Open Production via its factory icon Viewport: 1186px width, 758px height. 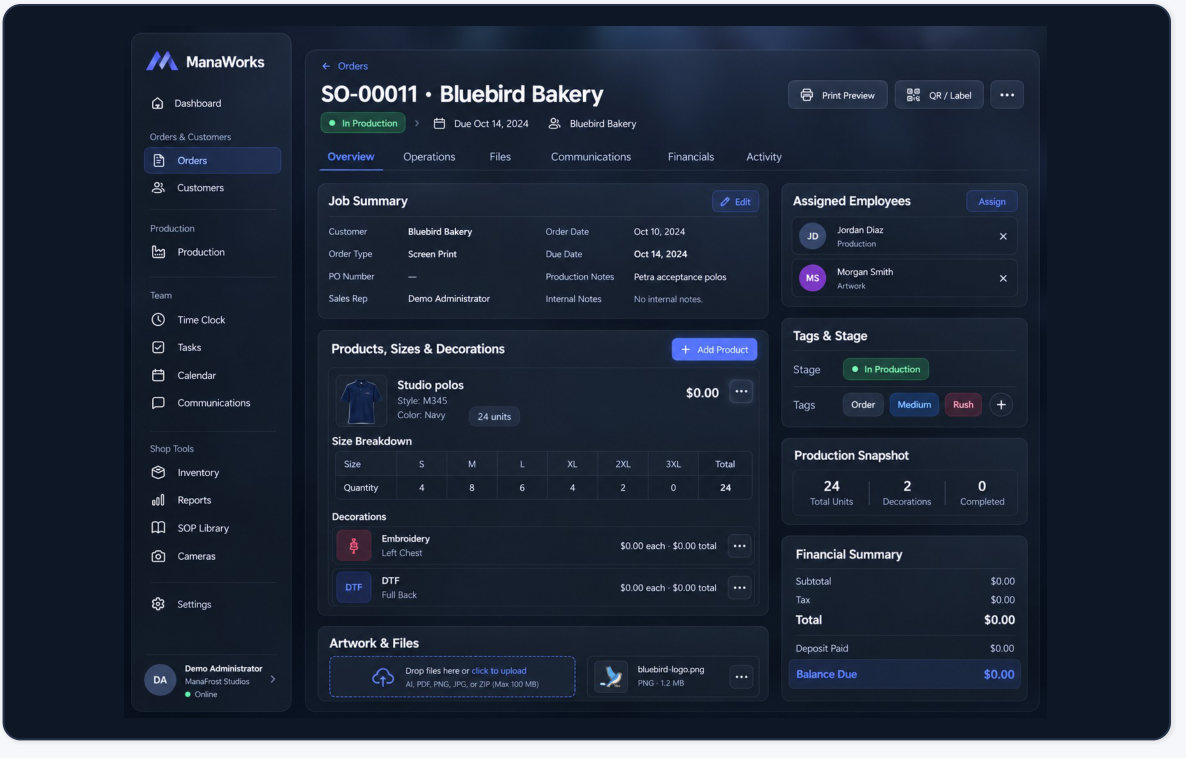point(158,252)
